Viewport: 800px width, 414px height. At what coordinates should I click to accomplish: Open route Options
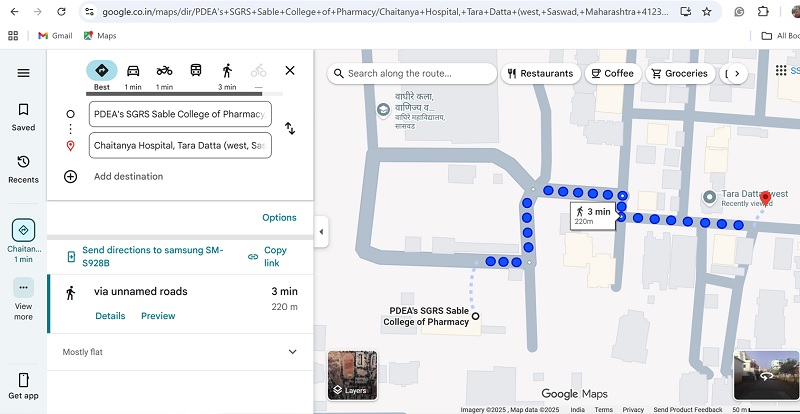(279, 217)
